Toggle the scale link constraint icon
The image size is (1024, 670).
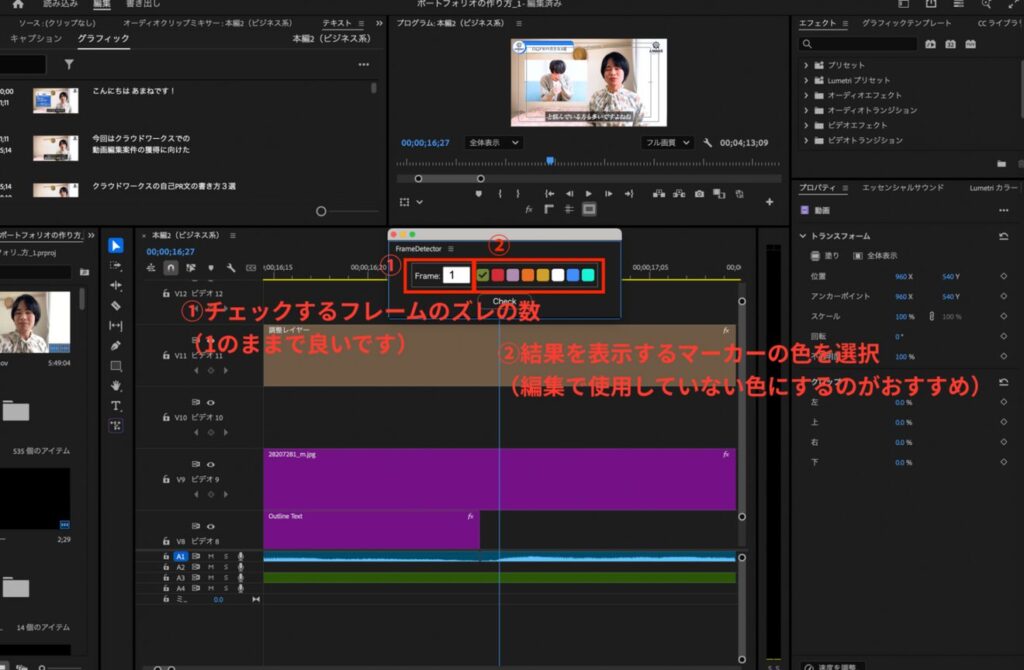pos(932,317)
